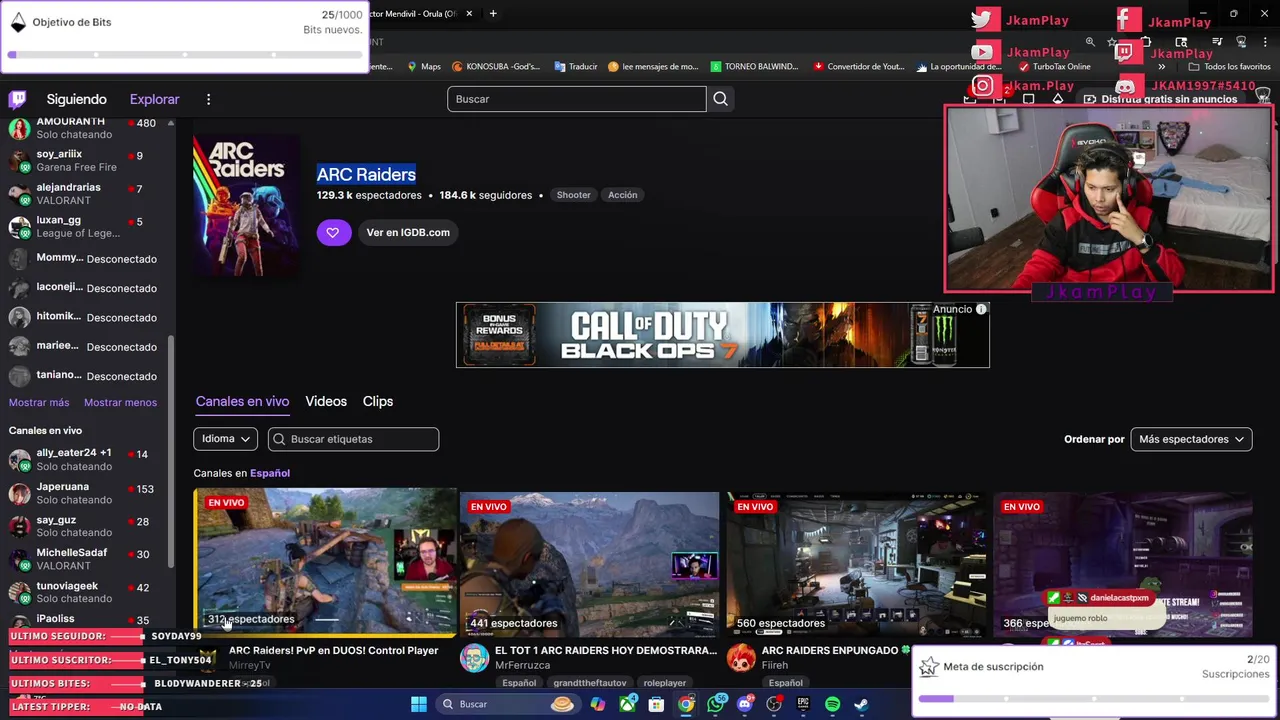Open the 560 espectadores stream thumbnail
This screenshot has width=1280, height=720.
click(856, 563)
